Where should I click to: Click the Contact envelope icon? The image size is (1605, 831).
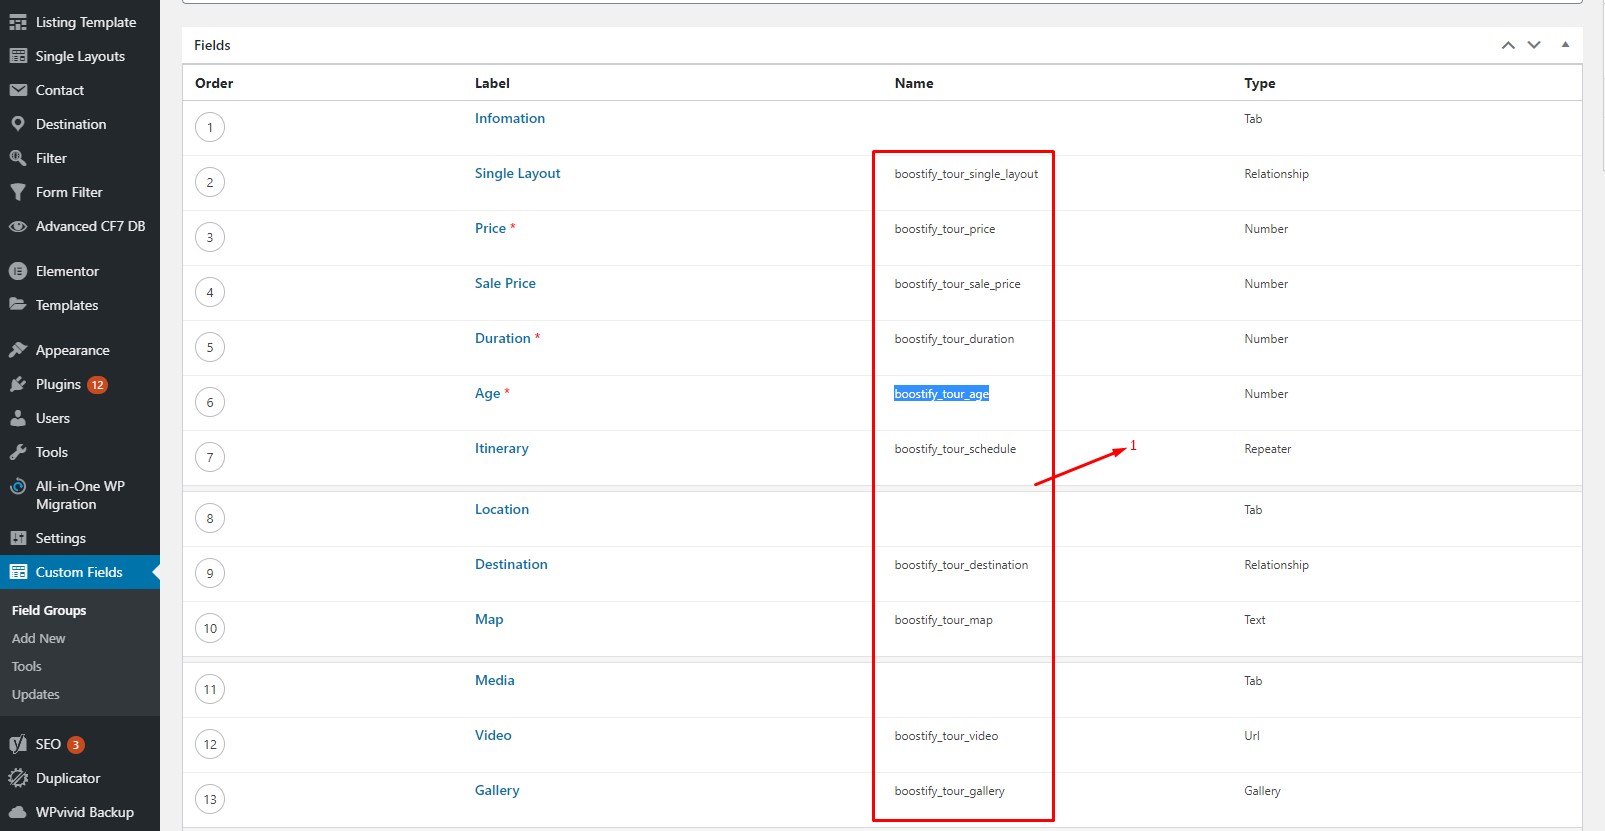point(18,90)
